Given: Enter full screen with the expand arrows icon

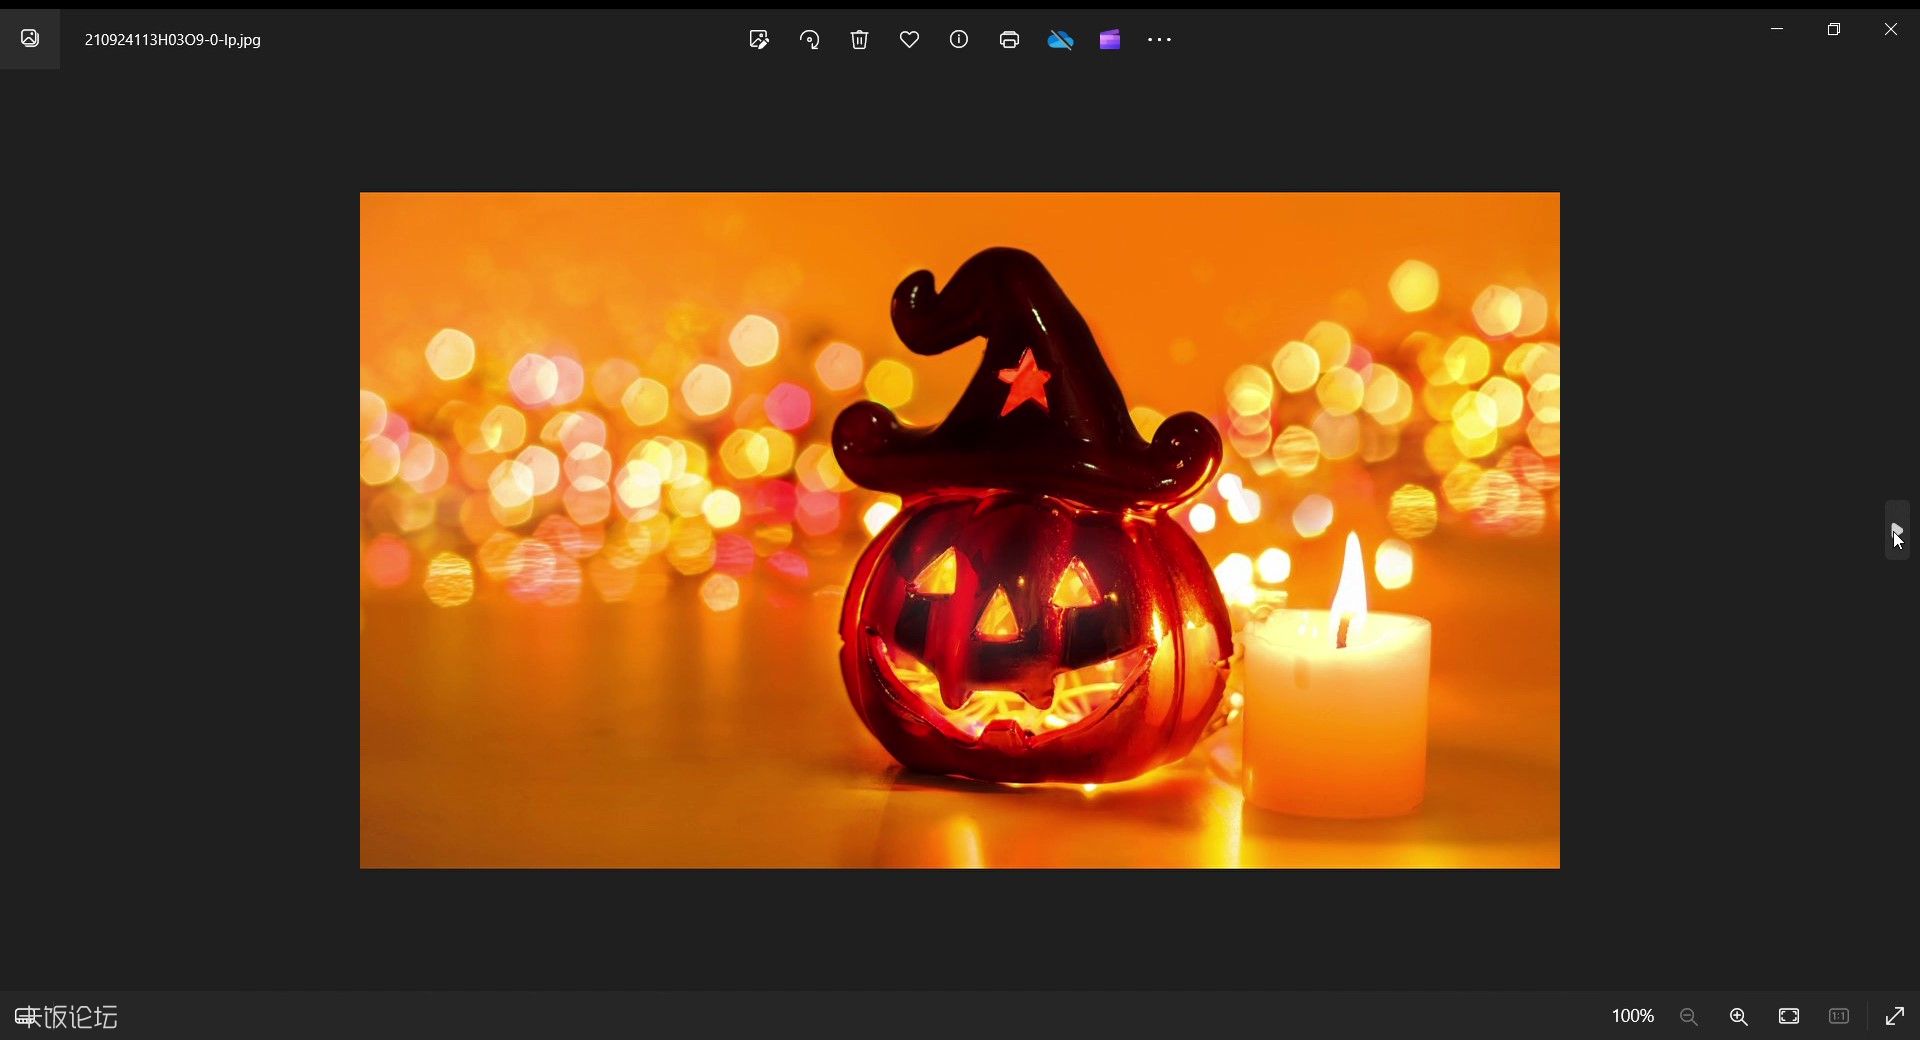Looking at the screenshot, I should tap(1895, 1016).
